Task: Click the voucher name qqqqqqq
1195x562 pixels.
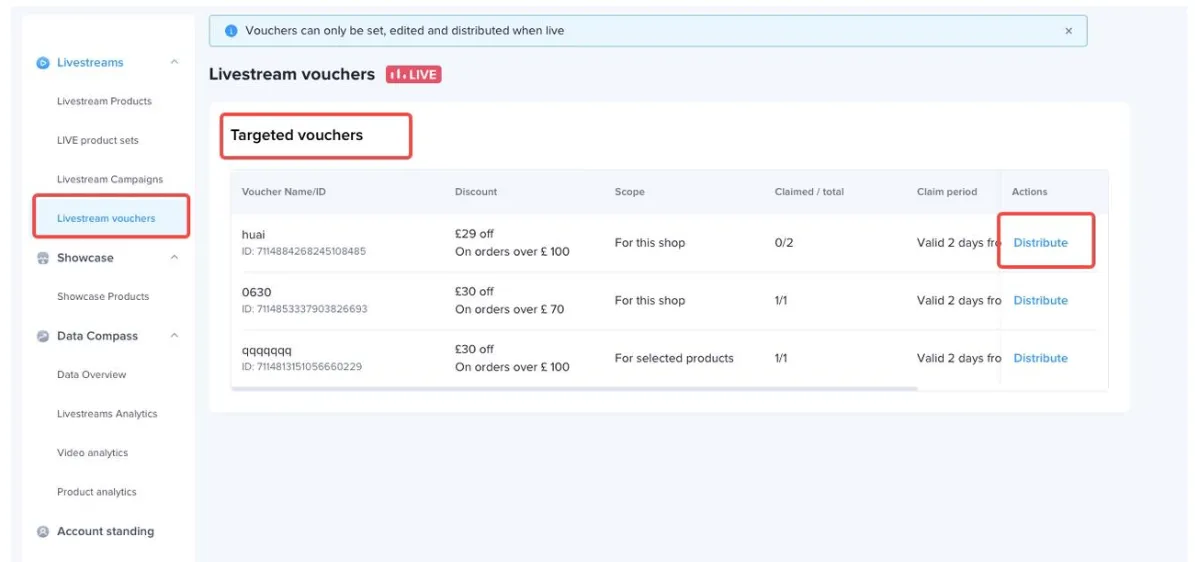Action: (x=267, y=350)
